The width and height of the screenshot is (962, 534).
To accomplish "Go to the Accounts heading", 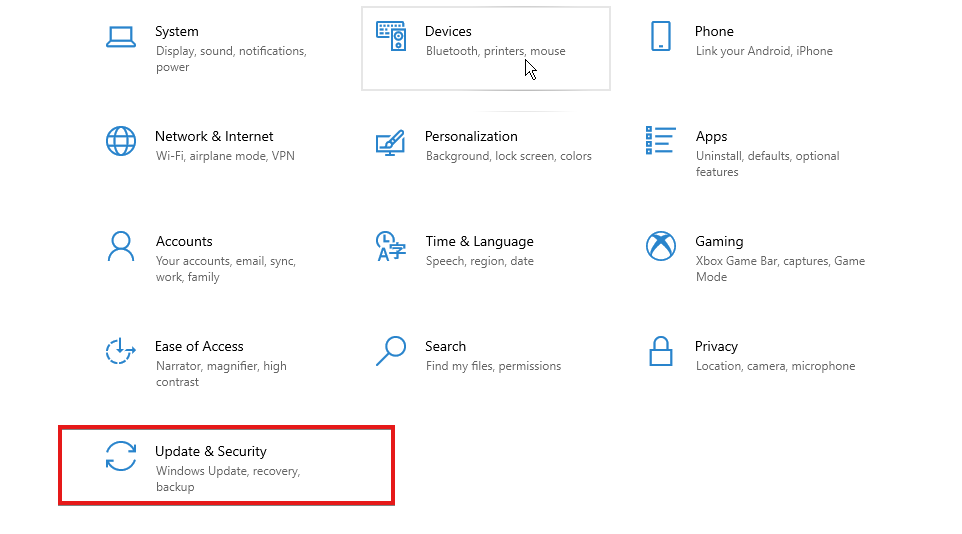I will (x=184, y=241).
